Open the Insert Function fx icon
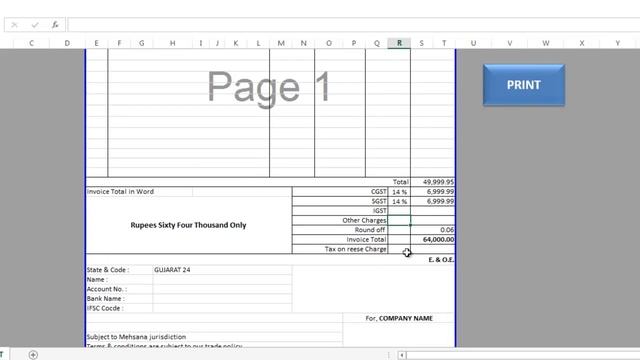640x360 pixels. (55, 25)
